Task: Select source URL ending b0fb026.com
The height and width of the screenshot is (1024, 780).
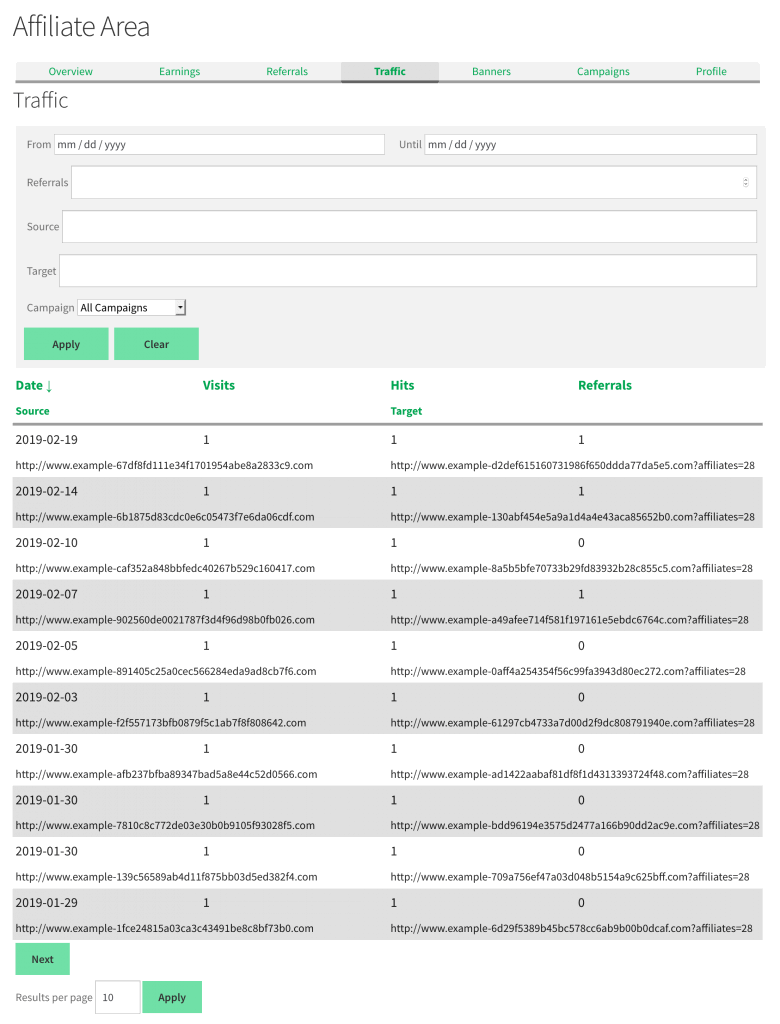Action: click(165, 620)
